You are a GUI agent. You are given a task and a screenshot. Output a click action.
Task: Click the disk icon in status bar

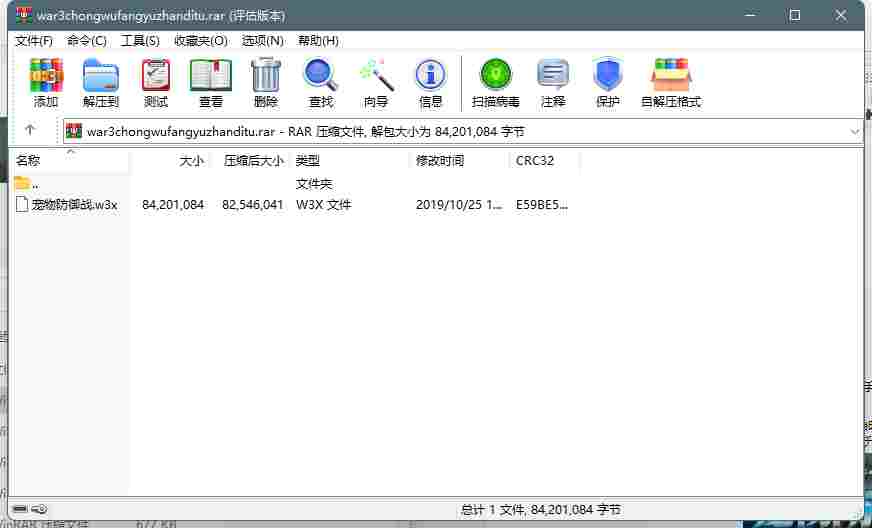pos(20,509)
